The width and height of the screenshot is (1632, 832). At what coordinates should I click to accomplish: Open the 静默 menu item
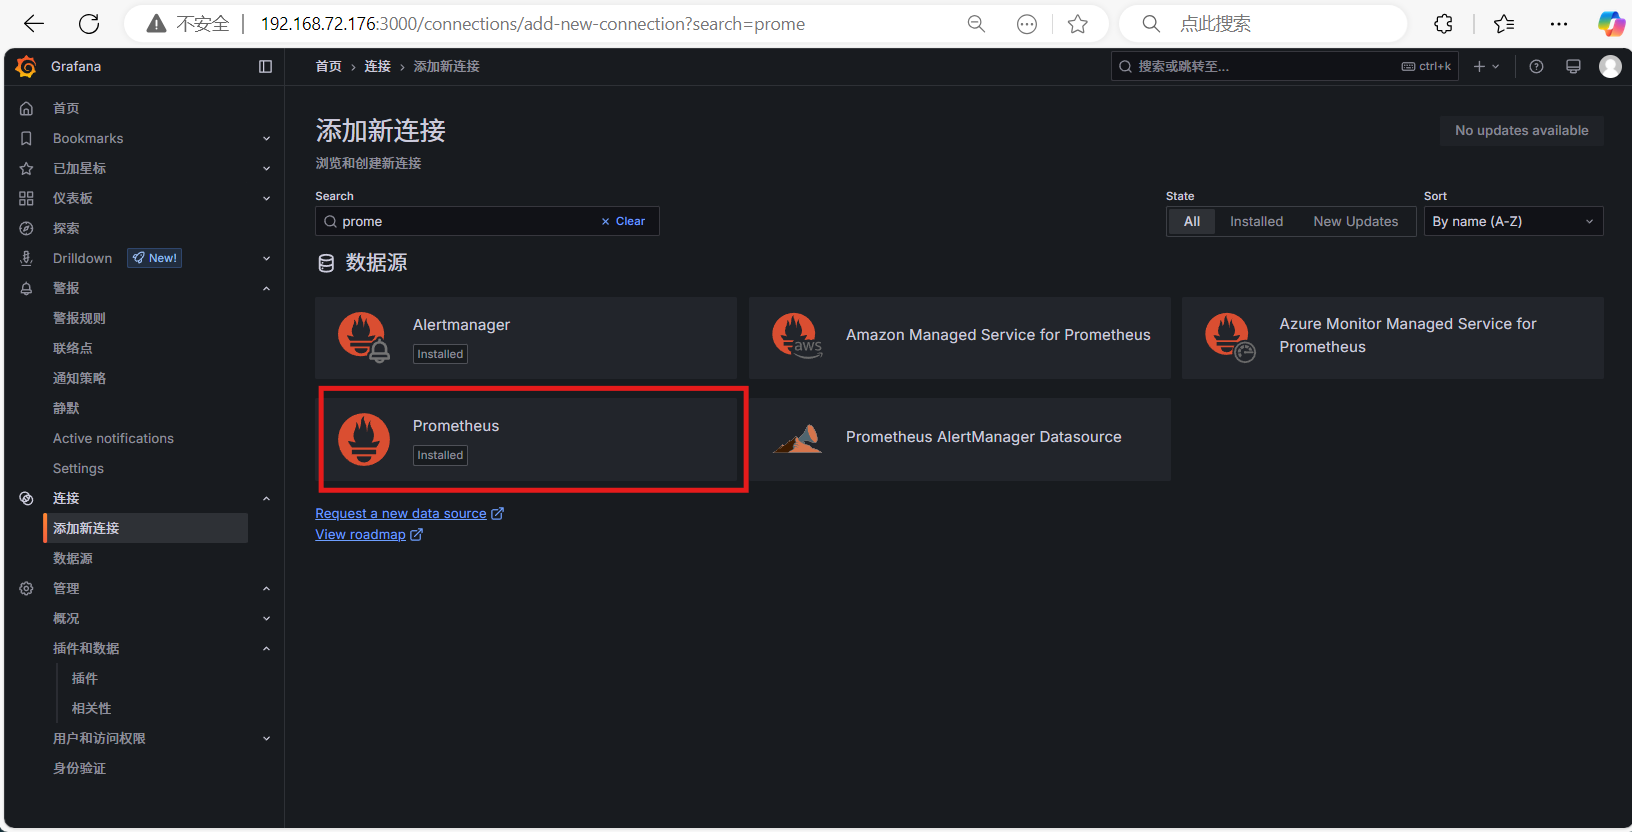66,408
